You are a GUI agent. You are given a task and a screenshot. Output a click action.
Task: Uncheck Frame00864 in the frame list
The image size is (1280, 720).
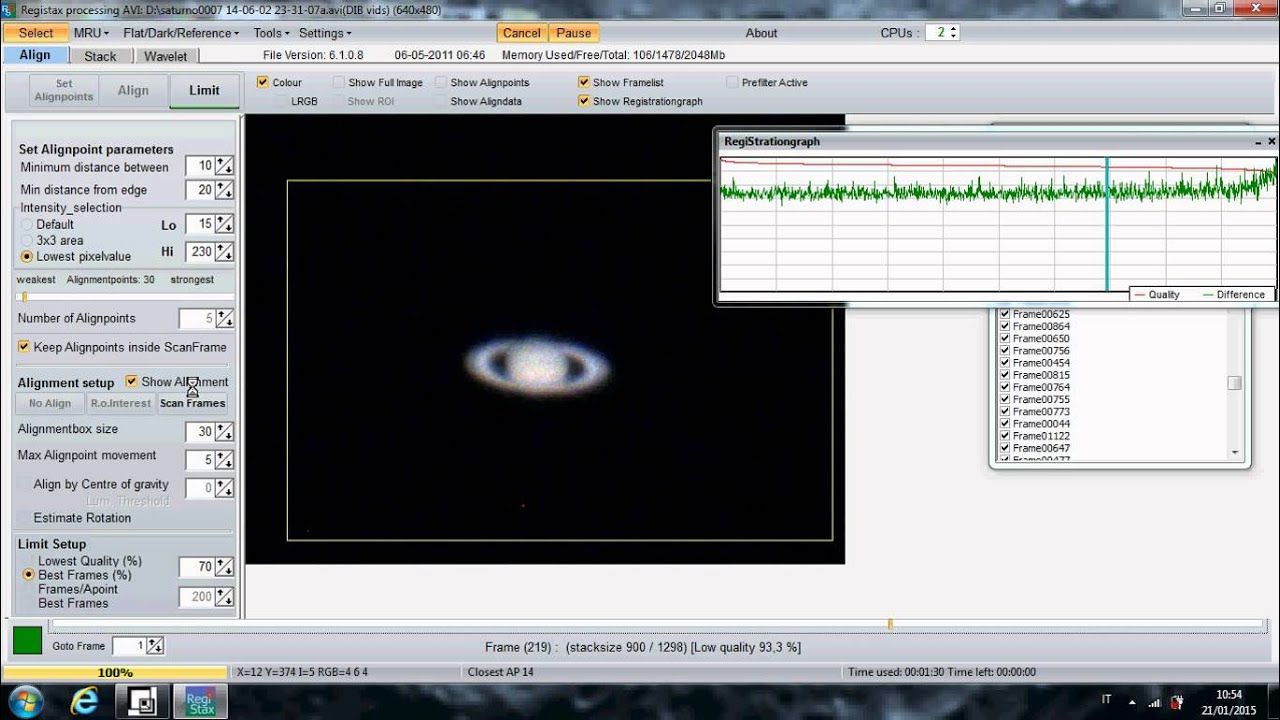[1005, 327]
